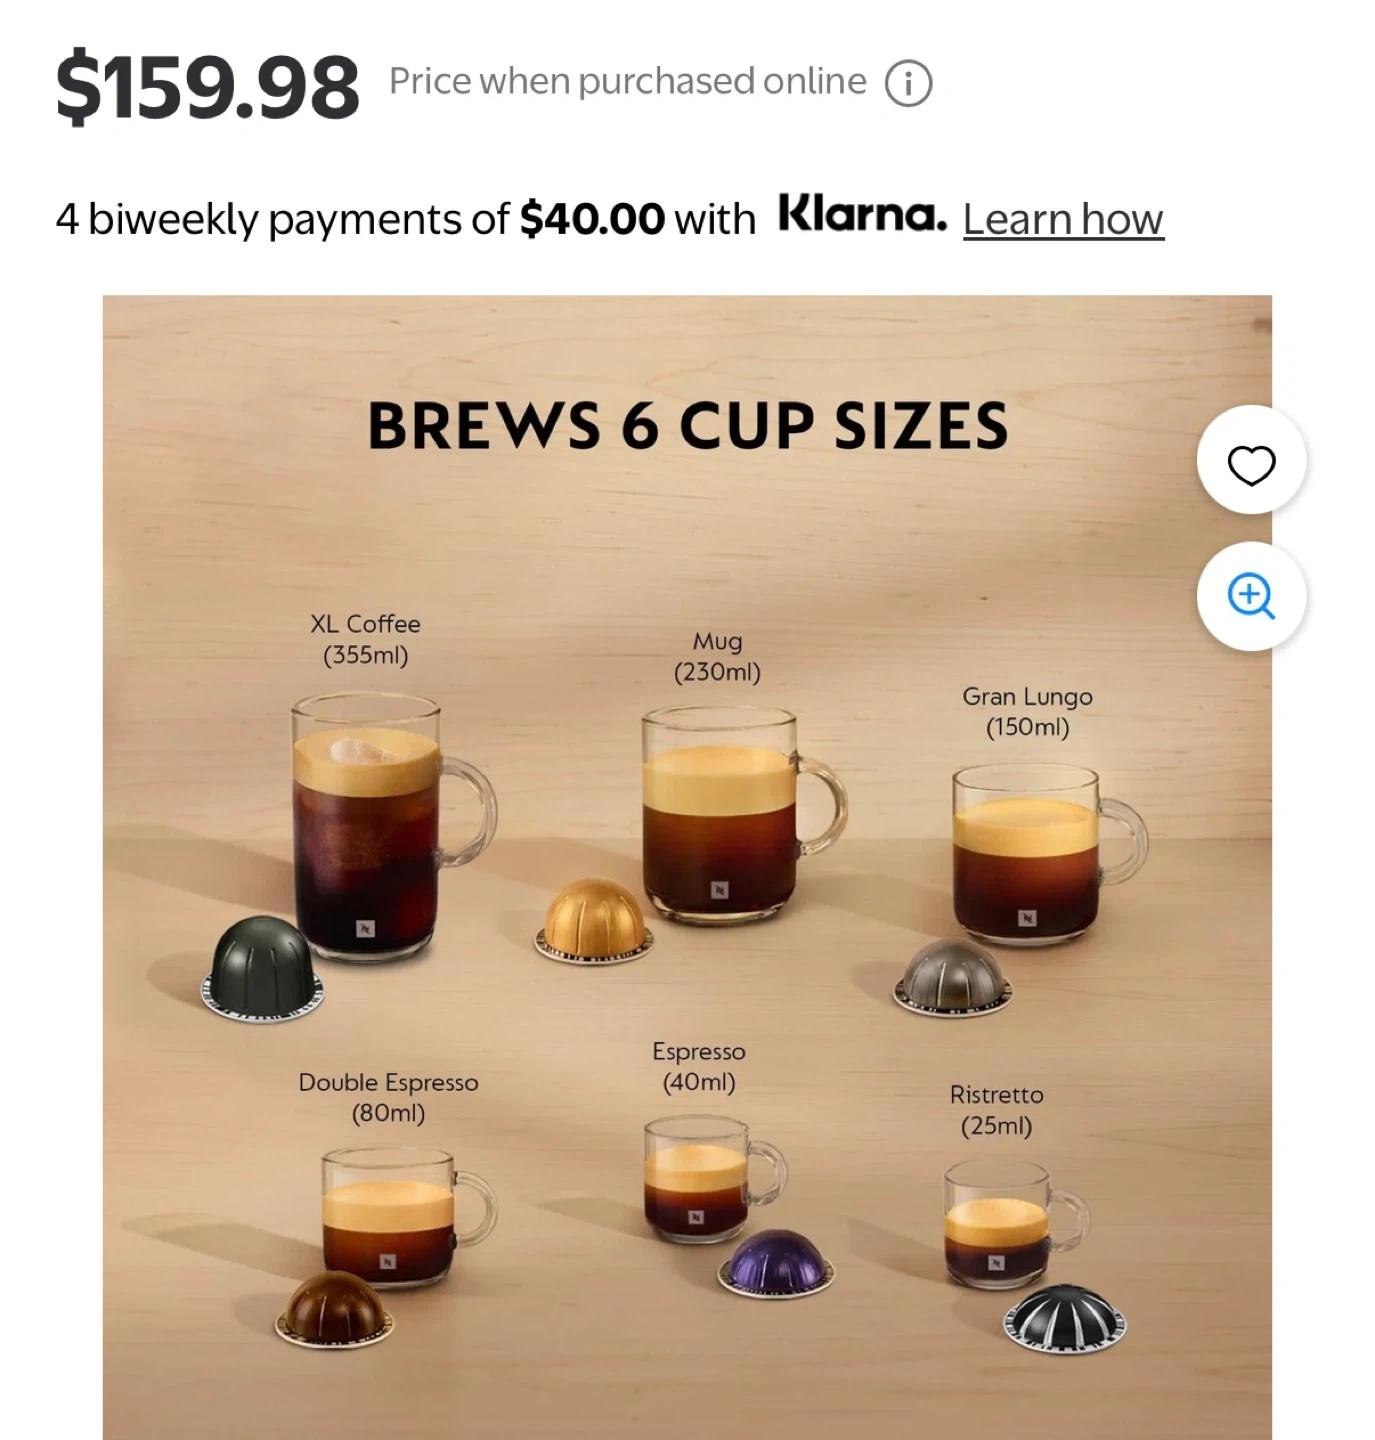Click the $159.98 price
1375x1440 pixels.
pos(208,87)
